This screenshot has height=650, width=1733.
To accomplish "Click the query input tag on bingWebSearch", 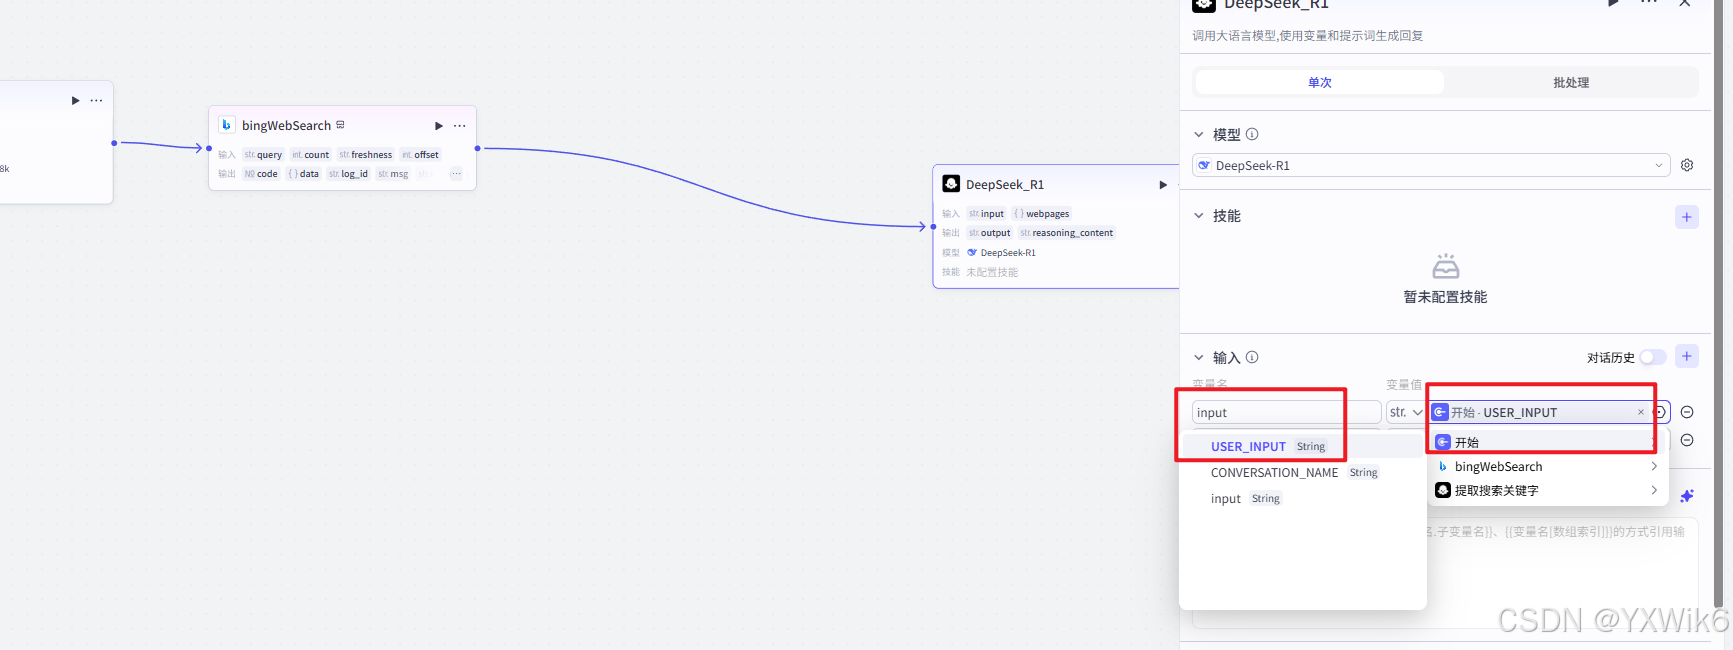I will (x=263, y=155).
